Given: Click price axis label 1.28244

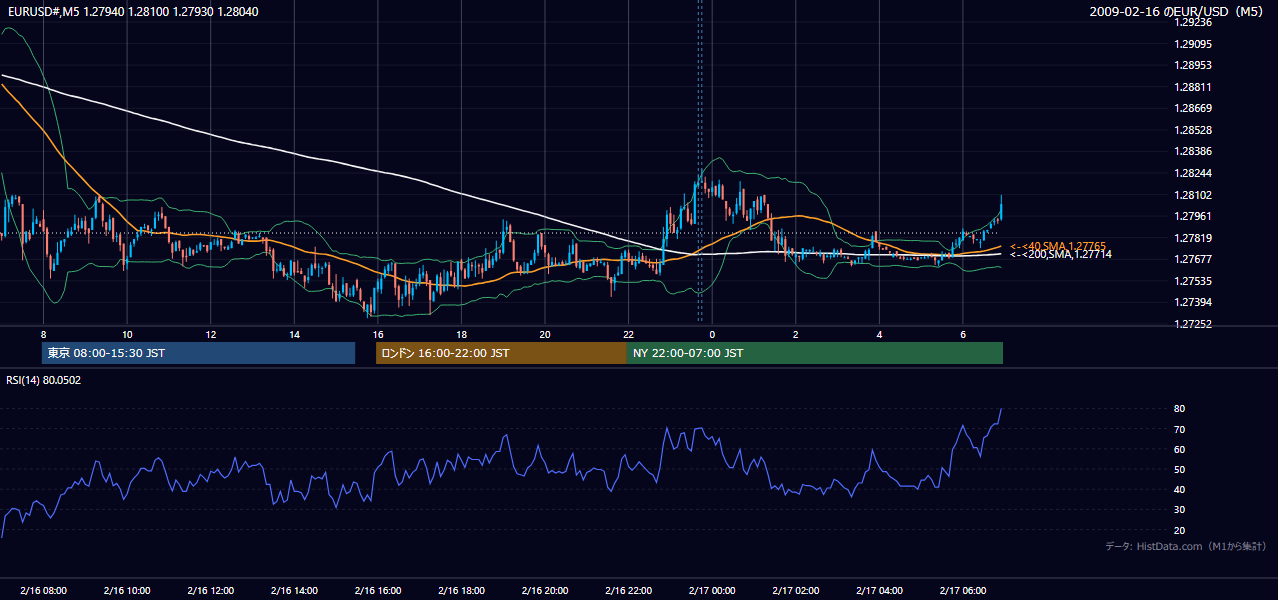Looking at the screenshot, I should [1193, 173].
